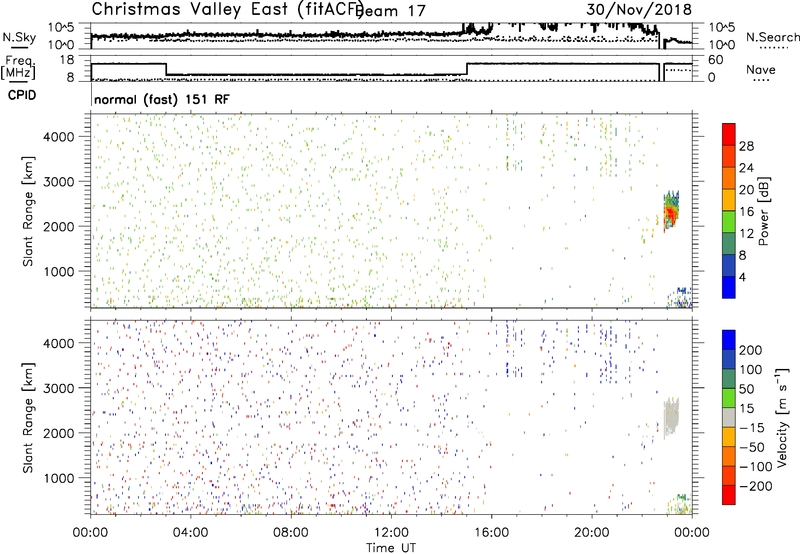Screen dimensions: 800x554
Task: Click the N.Sky legend label
Action: (19, 37)
